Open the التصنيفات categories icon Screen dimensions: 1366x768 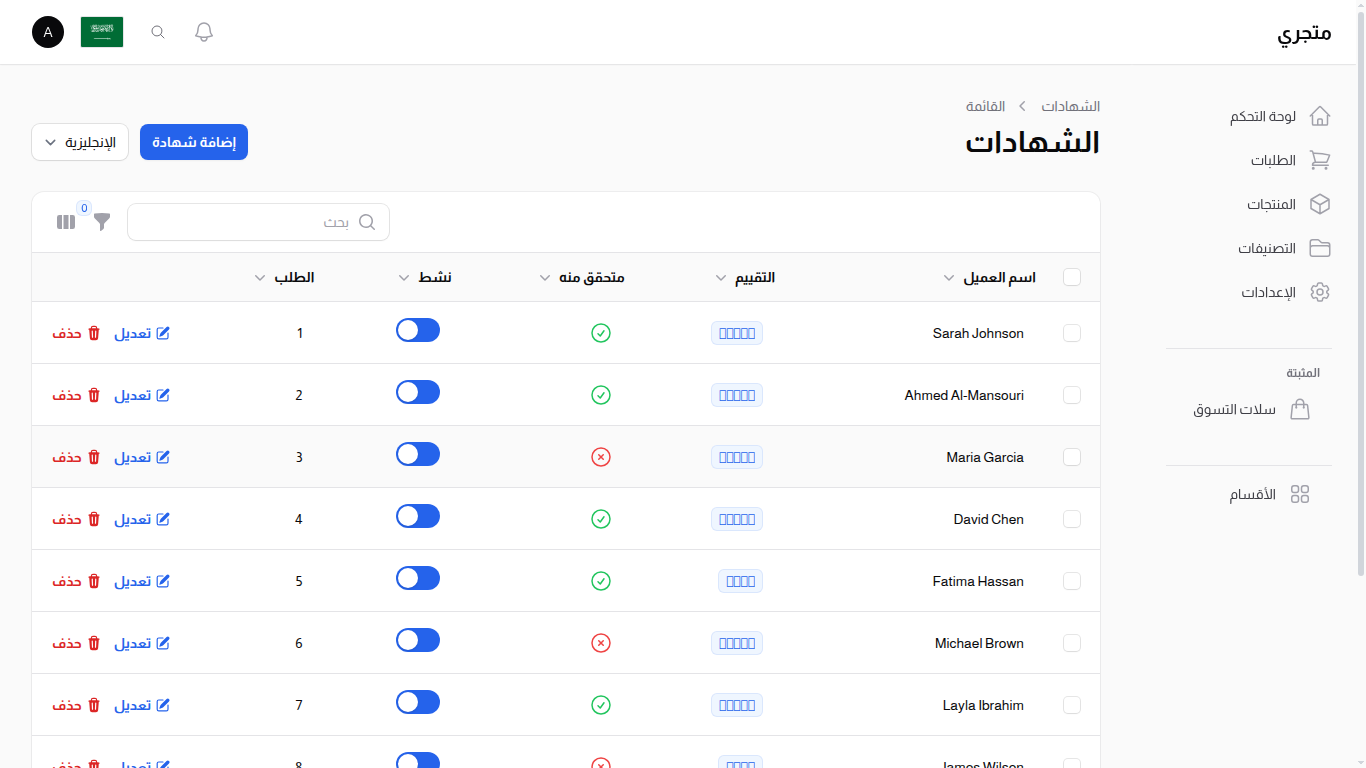tap(1320, 248)
